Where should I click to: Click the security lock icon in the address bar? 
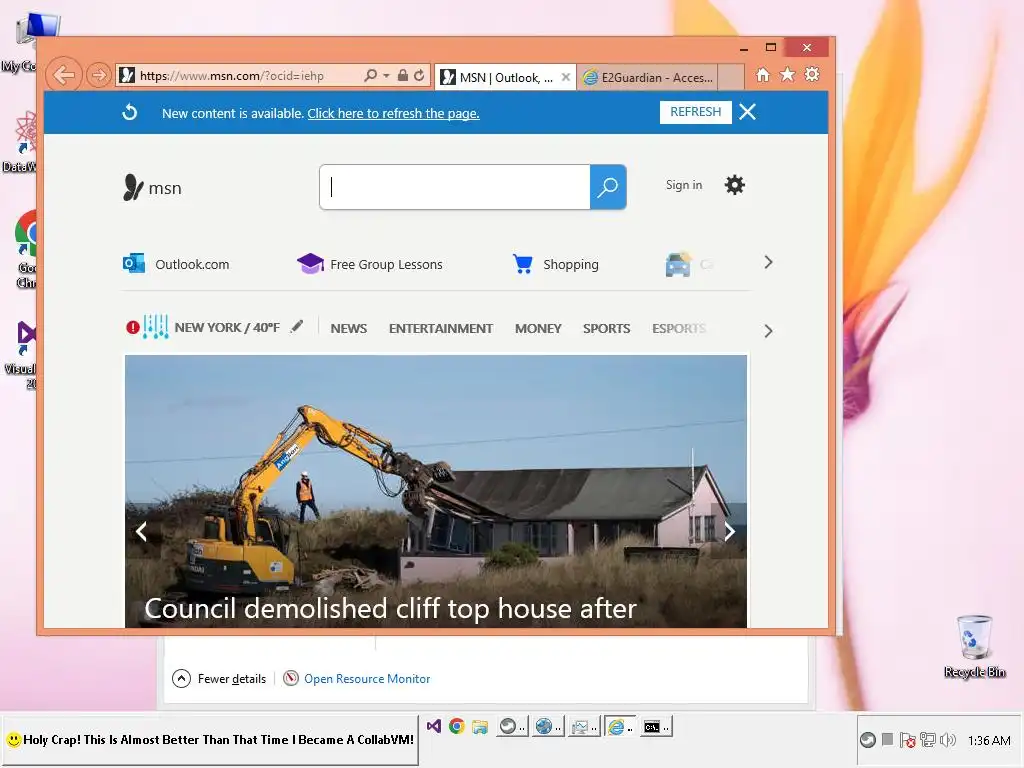pyautogui.click(x=403, y=76)
